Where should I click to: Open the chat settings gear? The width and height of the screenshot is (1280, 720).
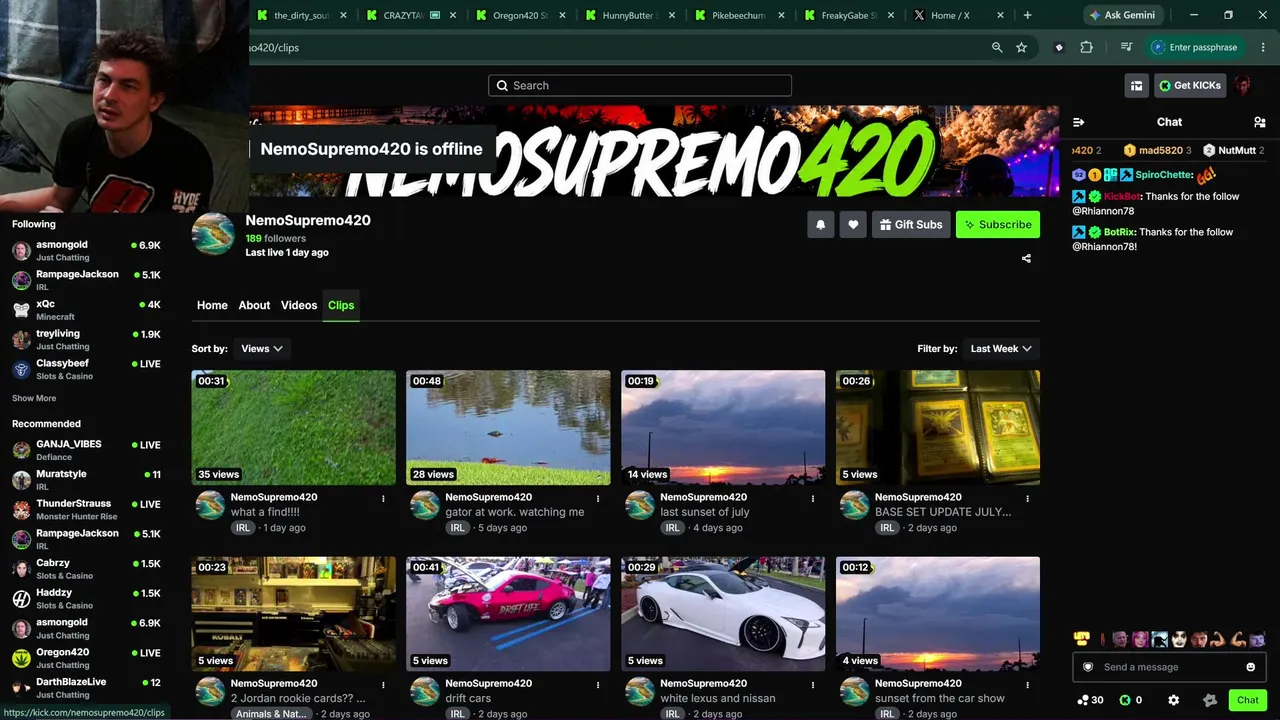(x=1173, y=700)
